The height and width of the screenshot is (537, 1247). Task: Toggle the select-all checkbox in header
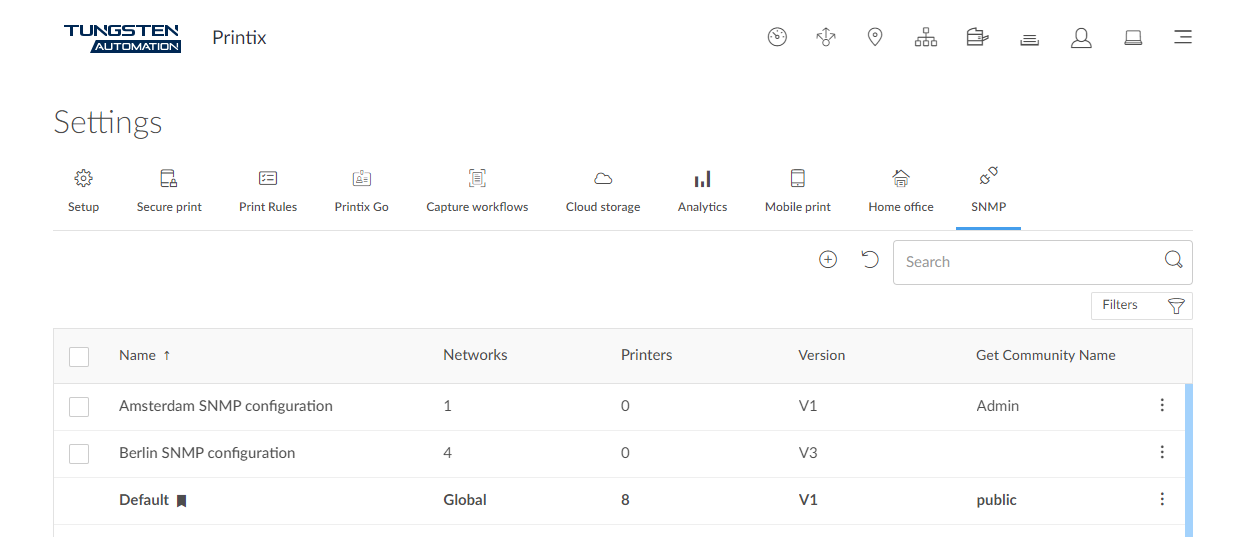click(79, 356)
